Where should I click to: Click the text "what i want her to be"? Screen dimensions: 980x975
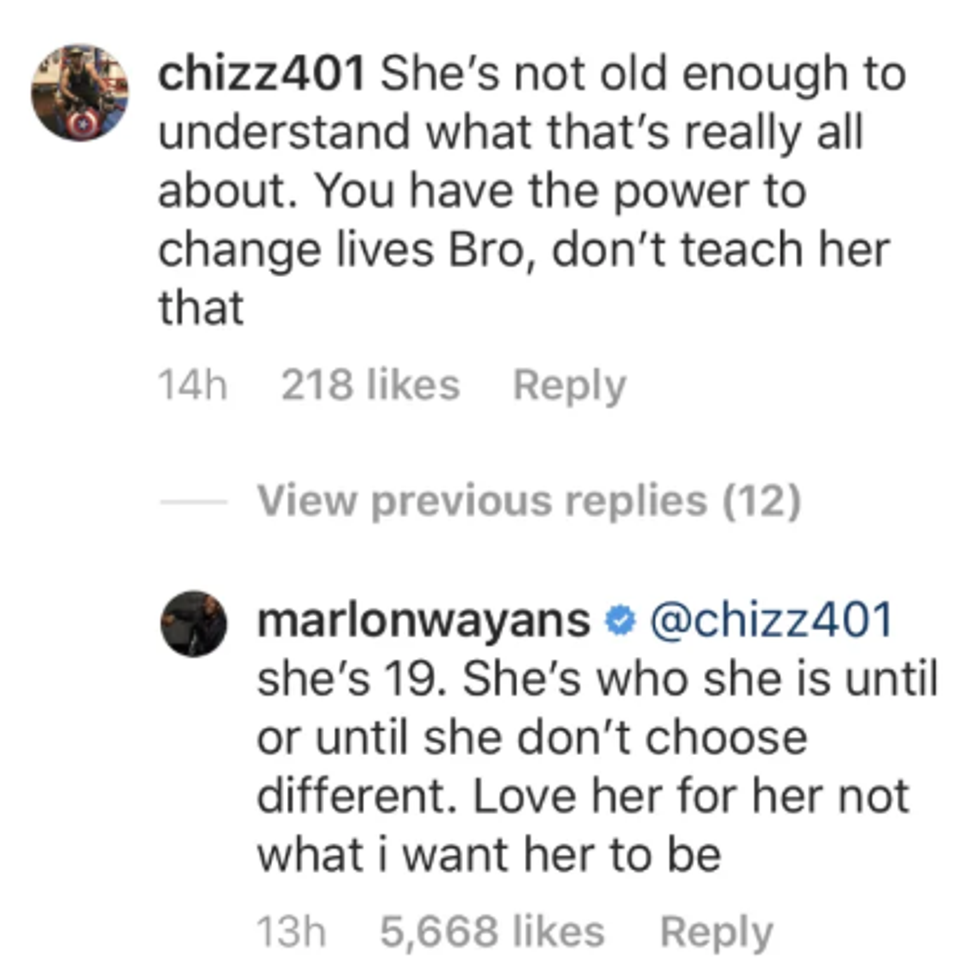(489, 855)
